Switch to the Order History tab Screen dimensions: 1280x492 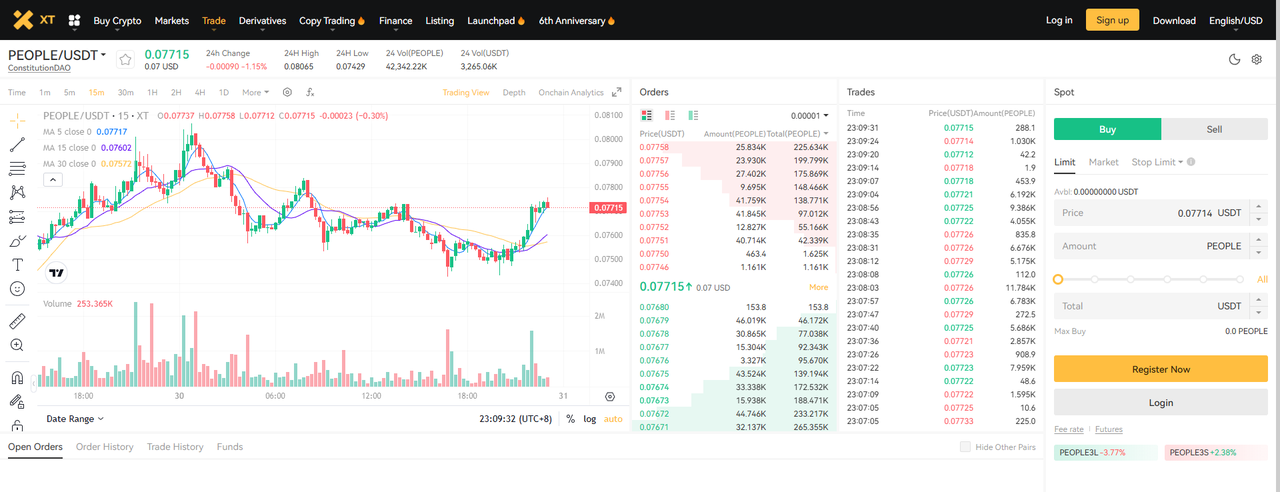(104, 447)
